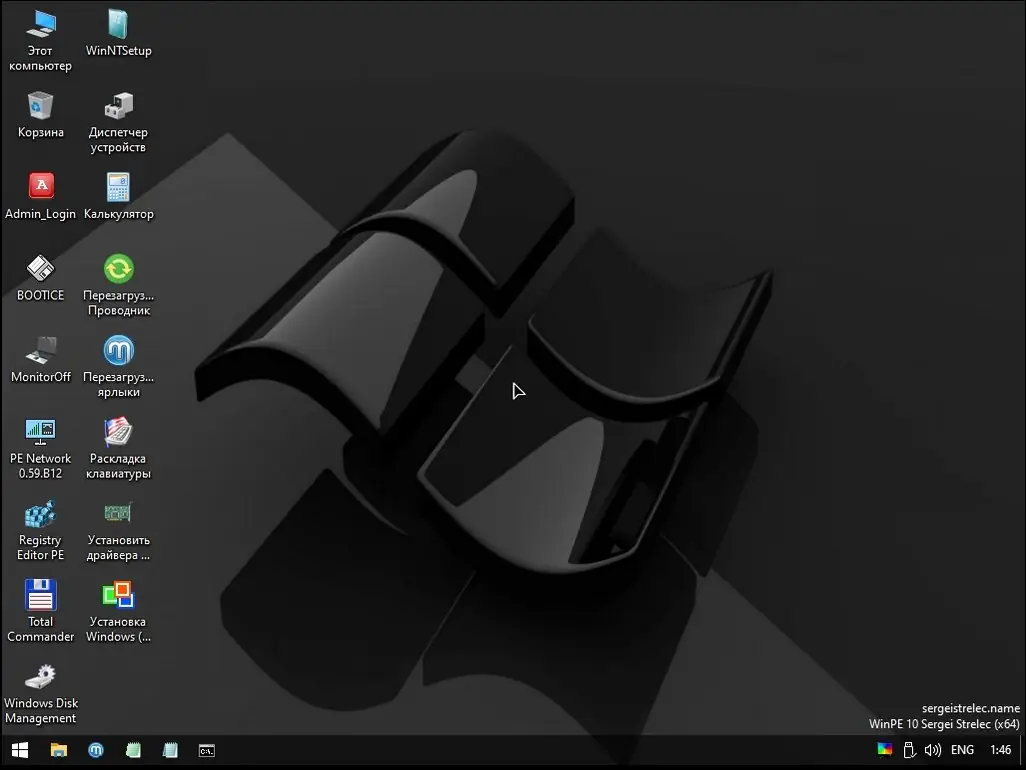Click the Перезагруз... Проводник icon
The width and height of the screenshot is (1026, 770).
pyautogui.click(x=118, y=285)
